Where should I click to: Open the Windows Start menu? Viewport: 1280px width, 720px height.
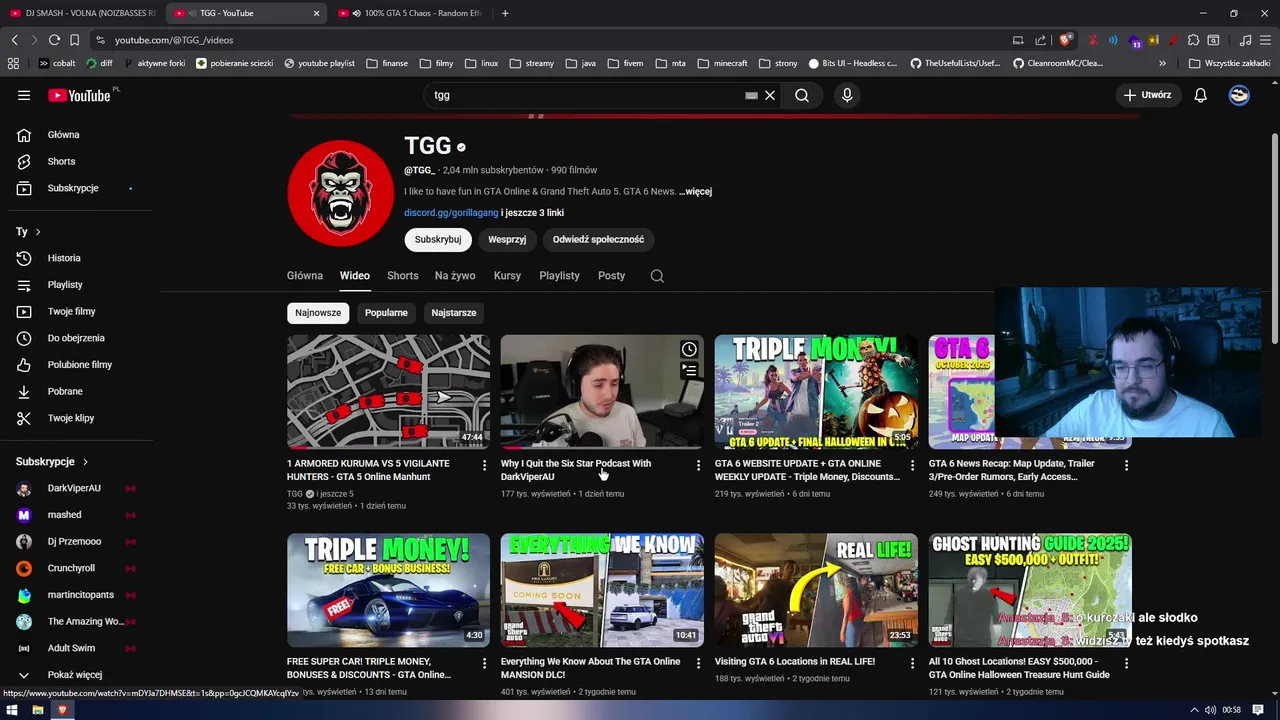pyautogui.click(x=12, y=710)
